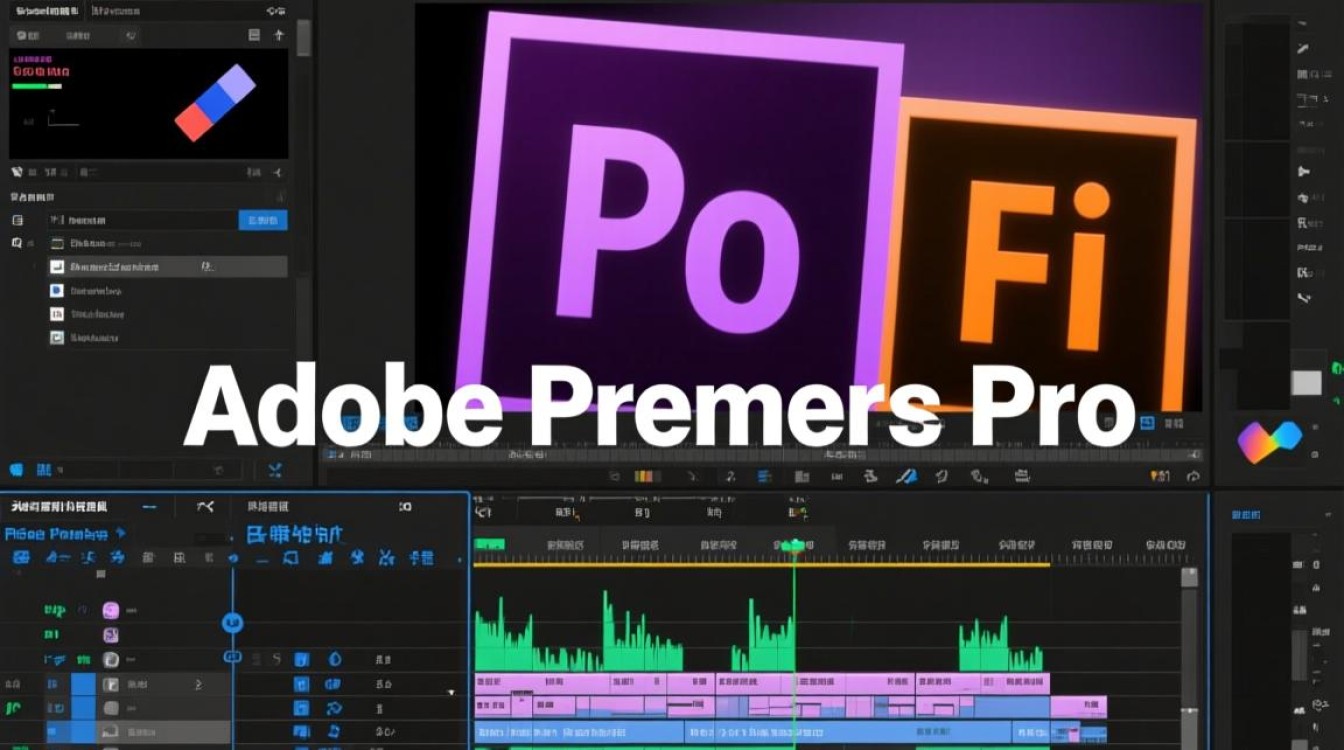Click the blue lines icon in the monitor toolbar
1344x750 pixels.
765,477
